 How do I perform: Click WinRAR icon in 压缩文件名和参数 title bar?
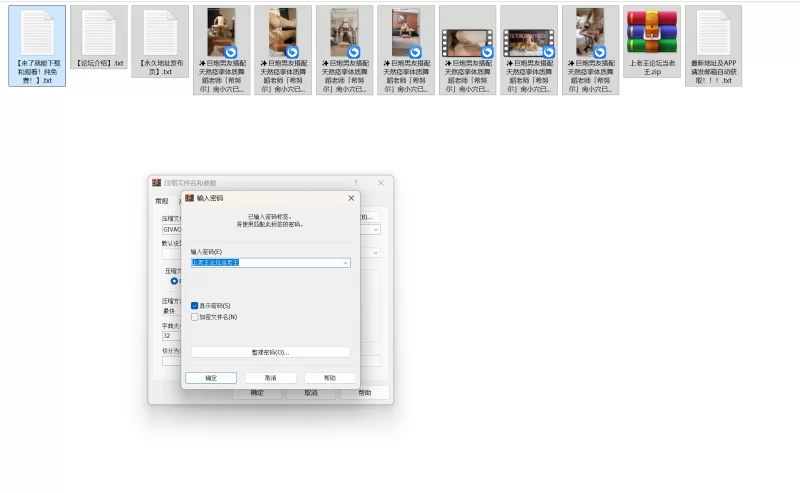(157, 183)
